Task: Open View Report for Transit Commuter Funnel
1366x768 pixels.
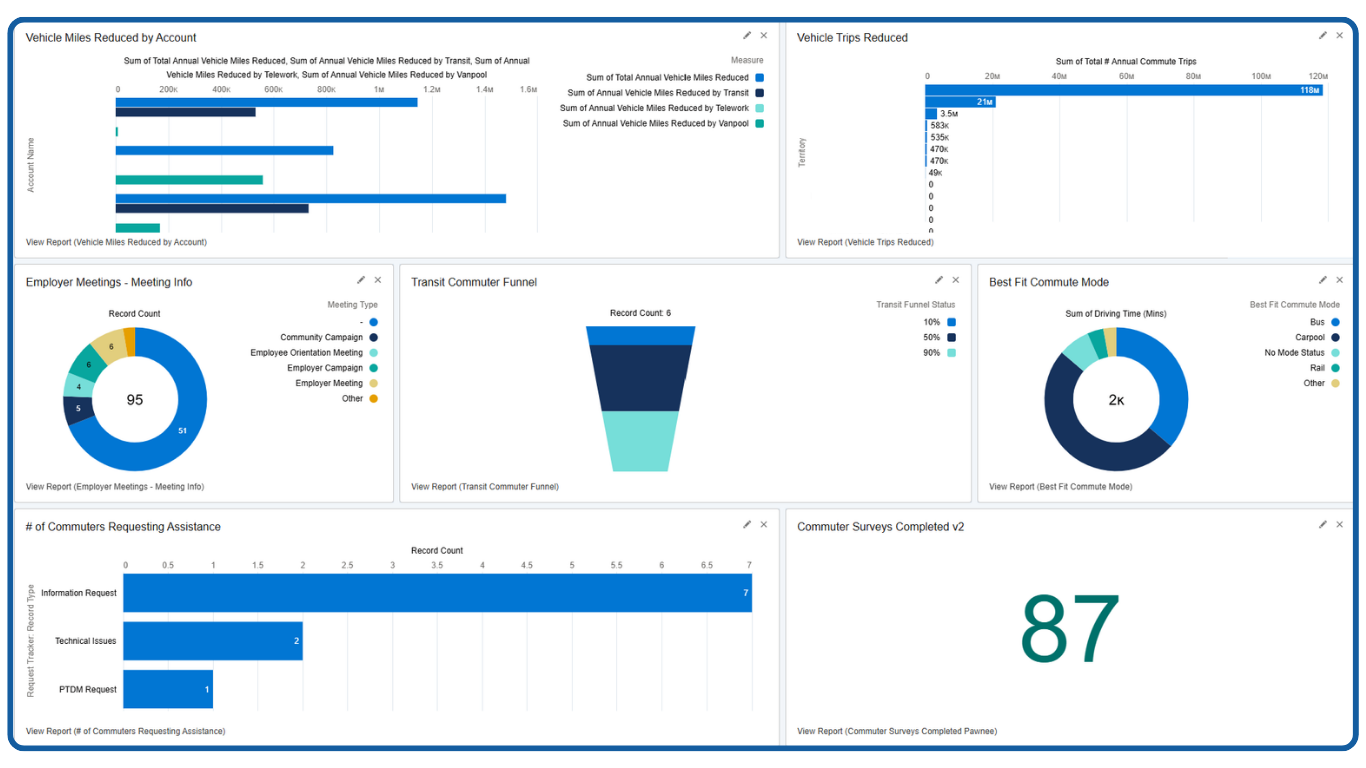Action: pos(485,487)
